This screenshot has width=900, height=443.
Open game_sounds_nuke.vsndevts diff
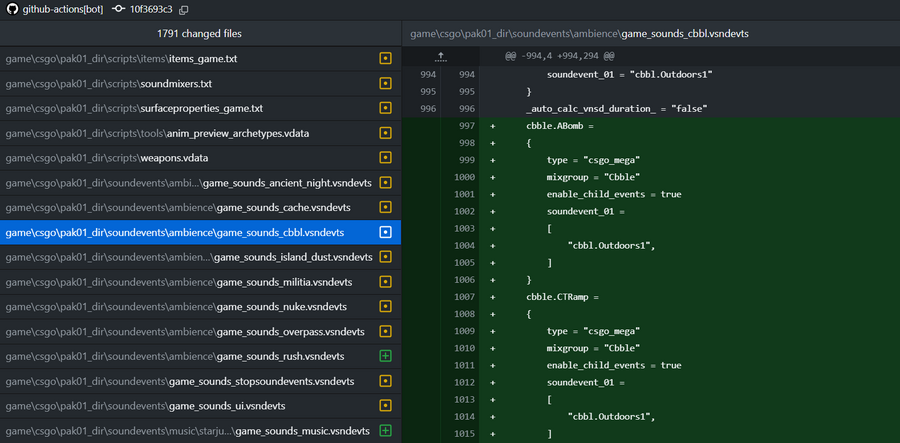pyautogui.click(x=200, y=306)
